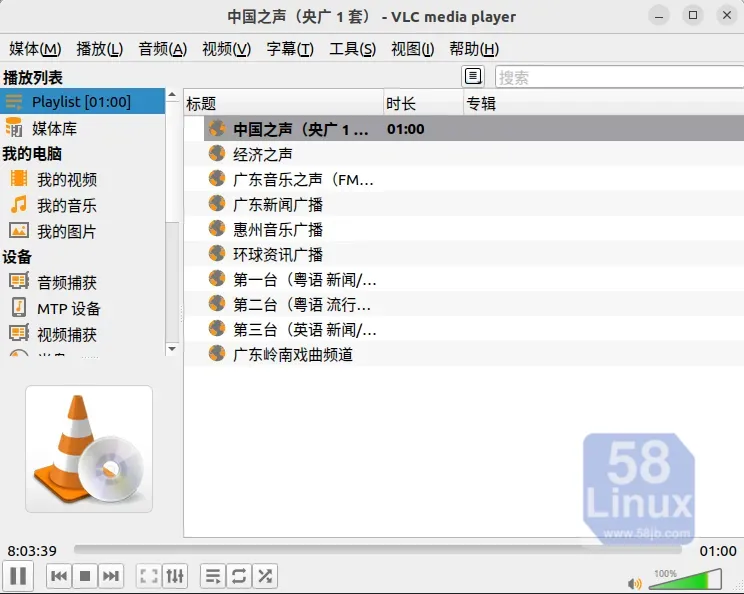Open the 媒体(M) menu
Image resolution: width=744 pixels, height=594 pixels.
tap(35, 48)
